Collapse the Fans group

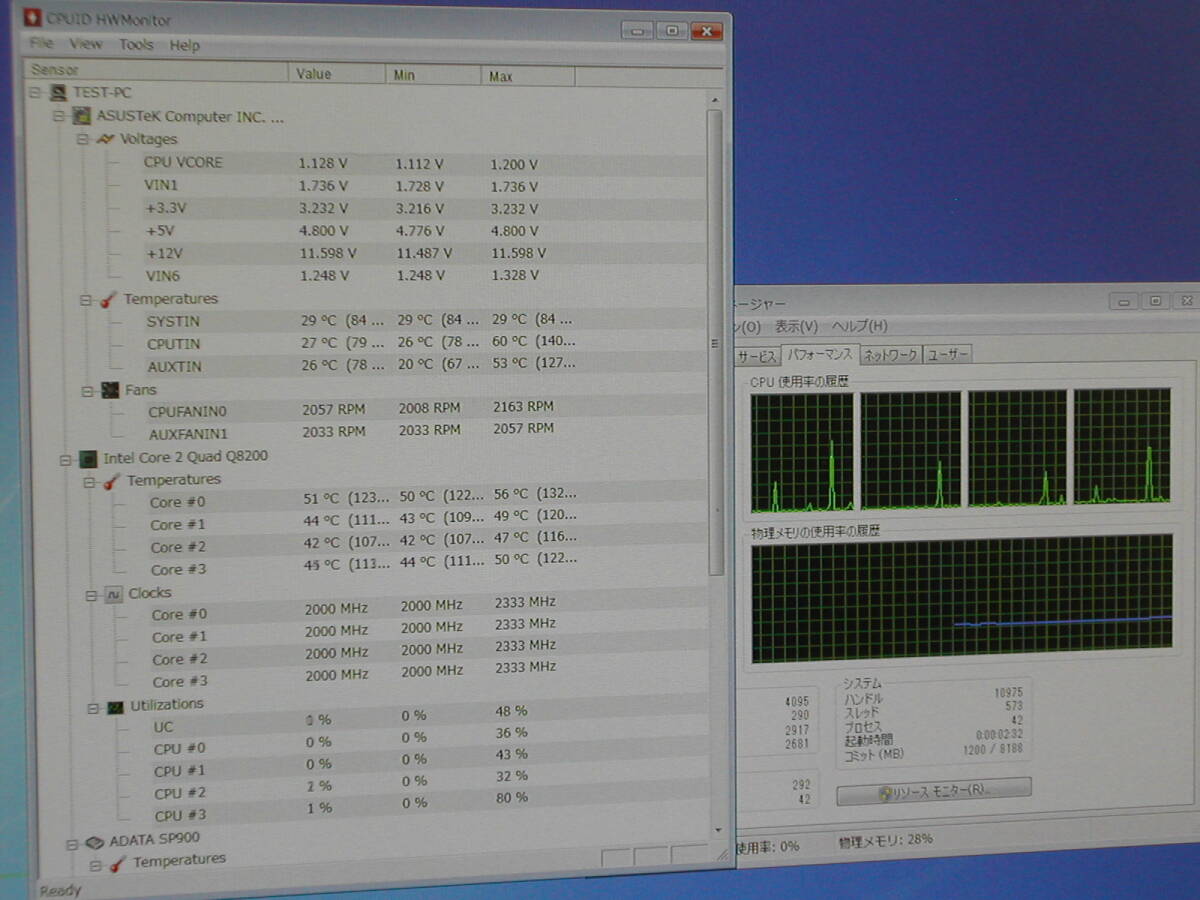point(88,390)
